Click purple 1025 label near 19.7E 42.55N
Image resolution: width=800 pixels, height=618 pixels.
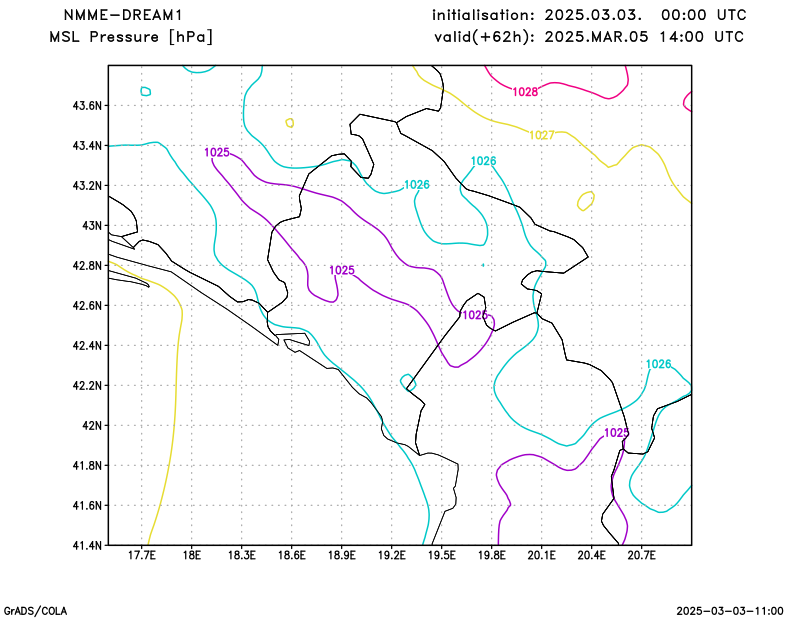pos(474,315)
